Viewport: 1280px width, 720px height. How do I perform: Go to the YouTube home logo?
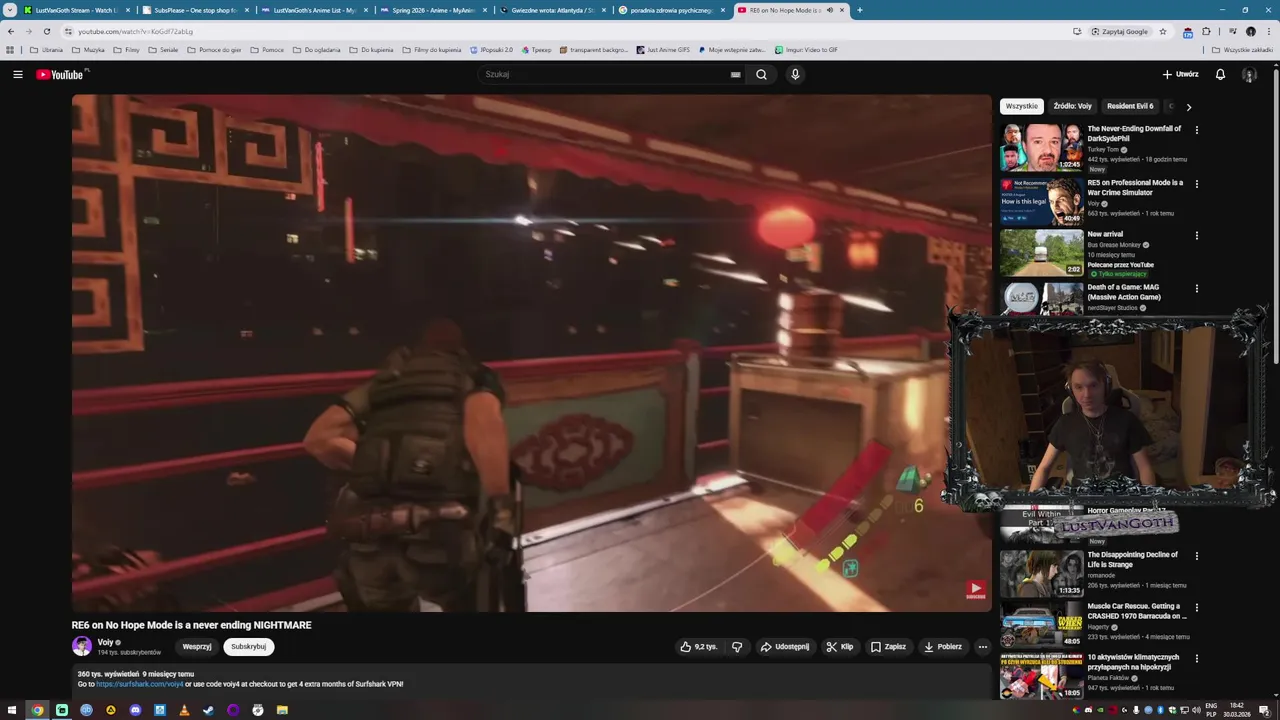pos(62,74)
